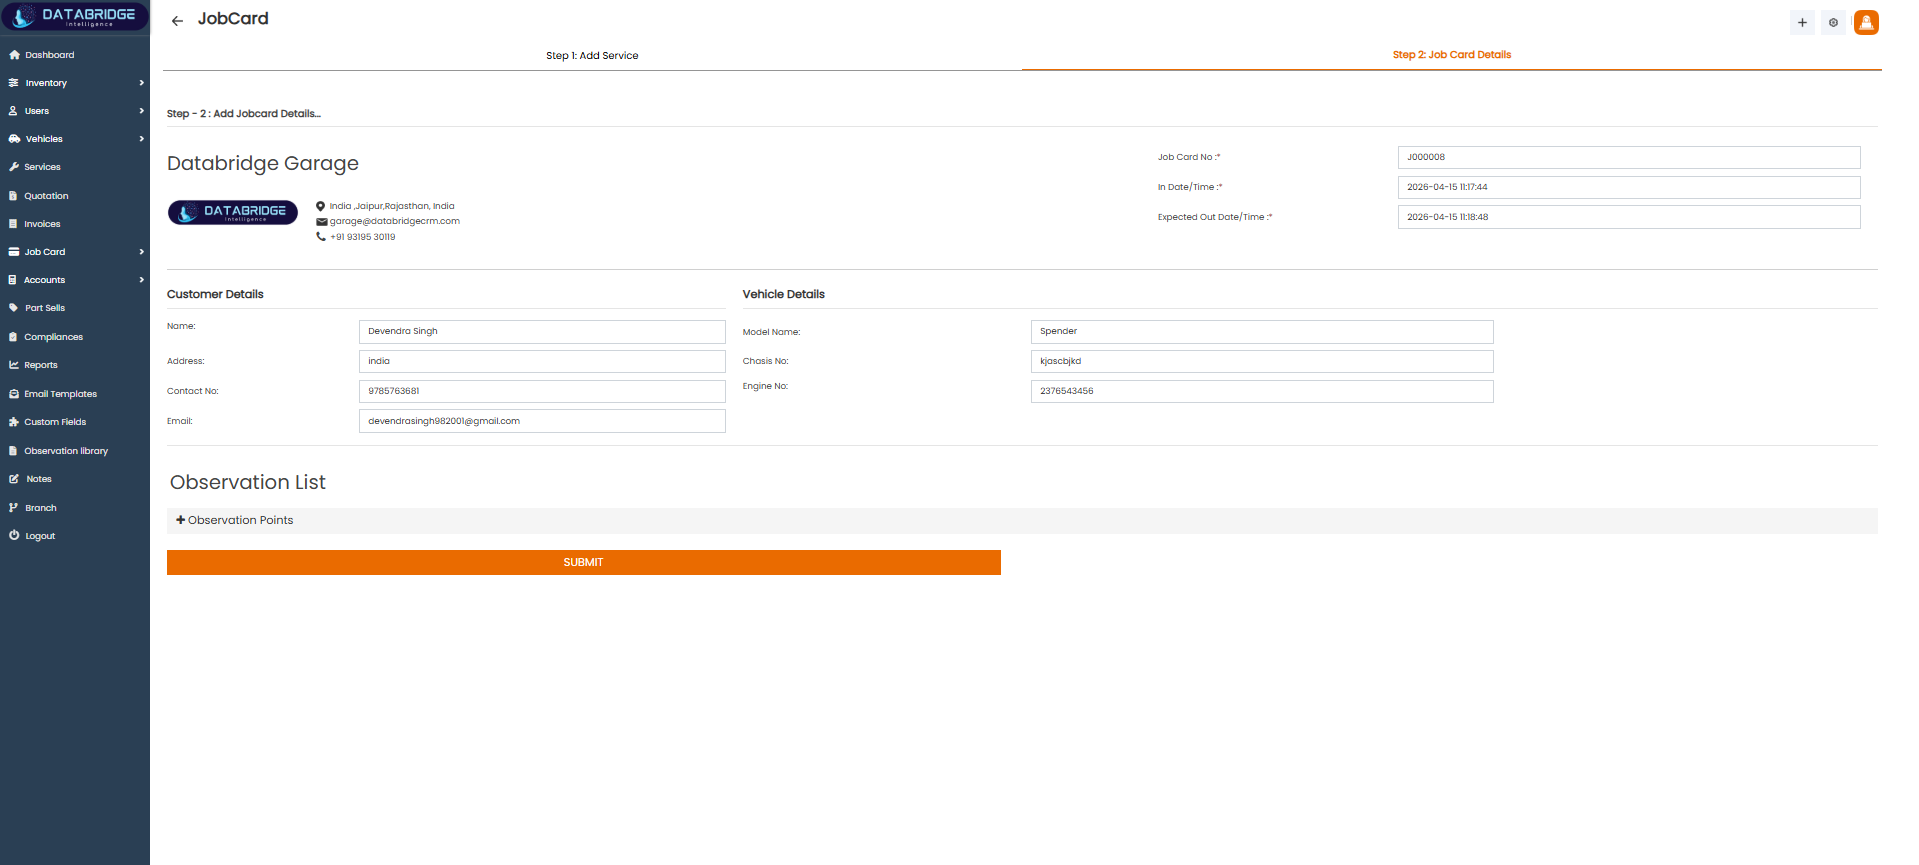The width and height of the screenshot is (1919, 865).
Task: Click the Model Name field
Action: (1262, 332)
